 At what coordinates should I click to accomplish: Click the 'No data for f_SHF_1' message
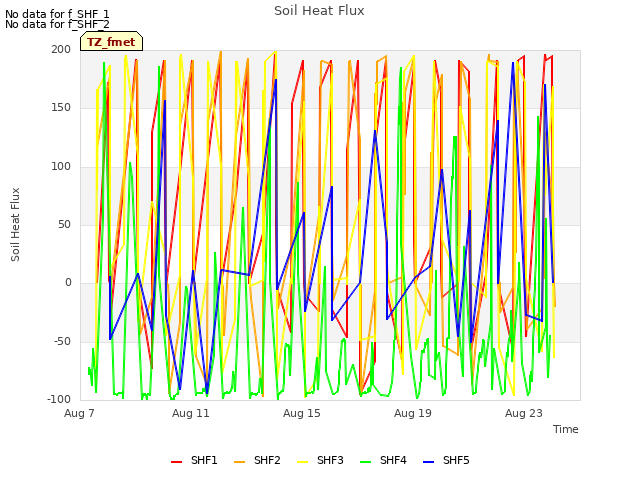pos(57,14)
